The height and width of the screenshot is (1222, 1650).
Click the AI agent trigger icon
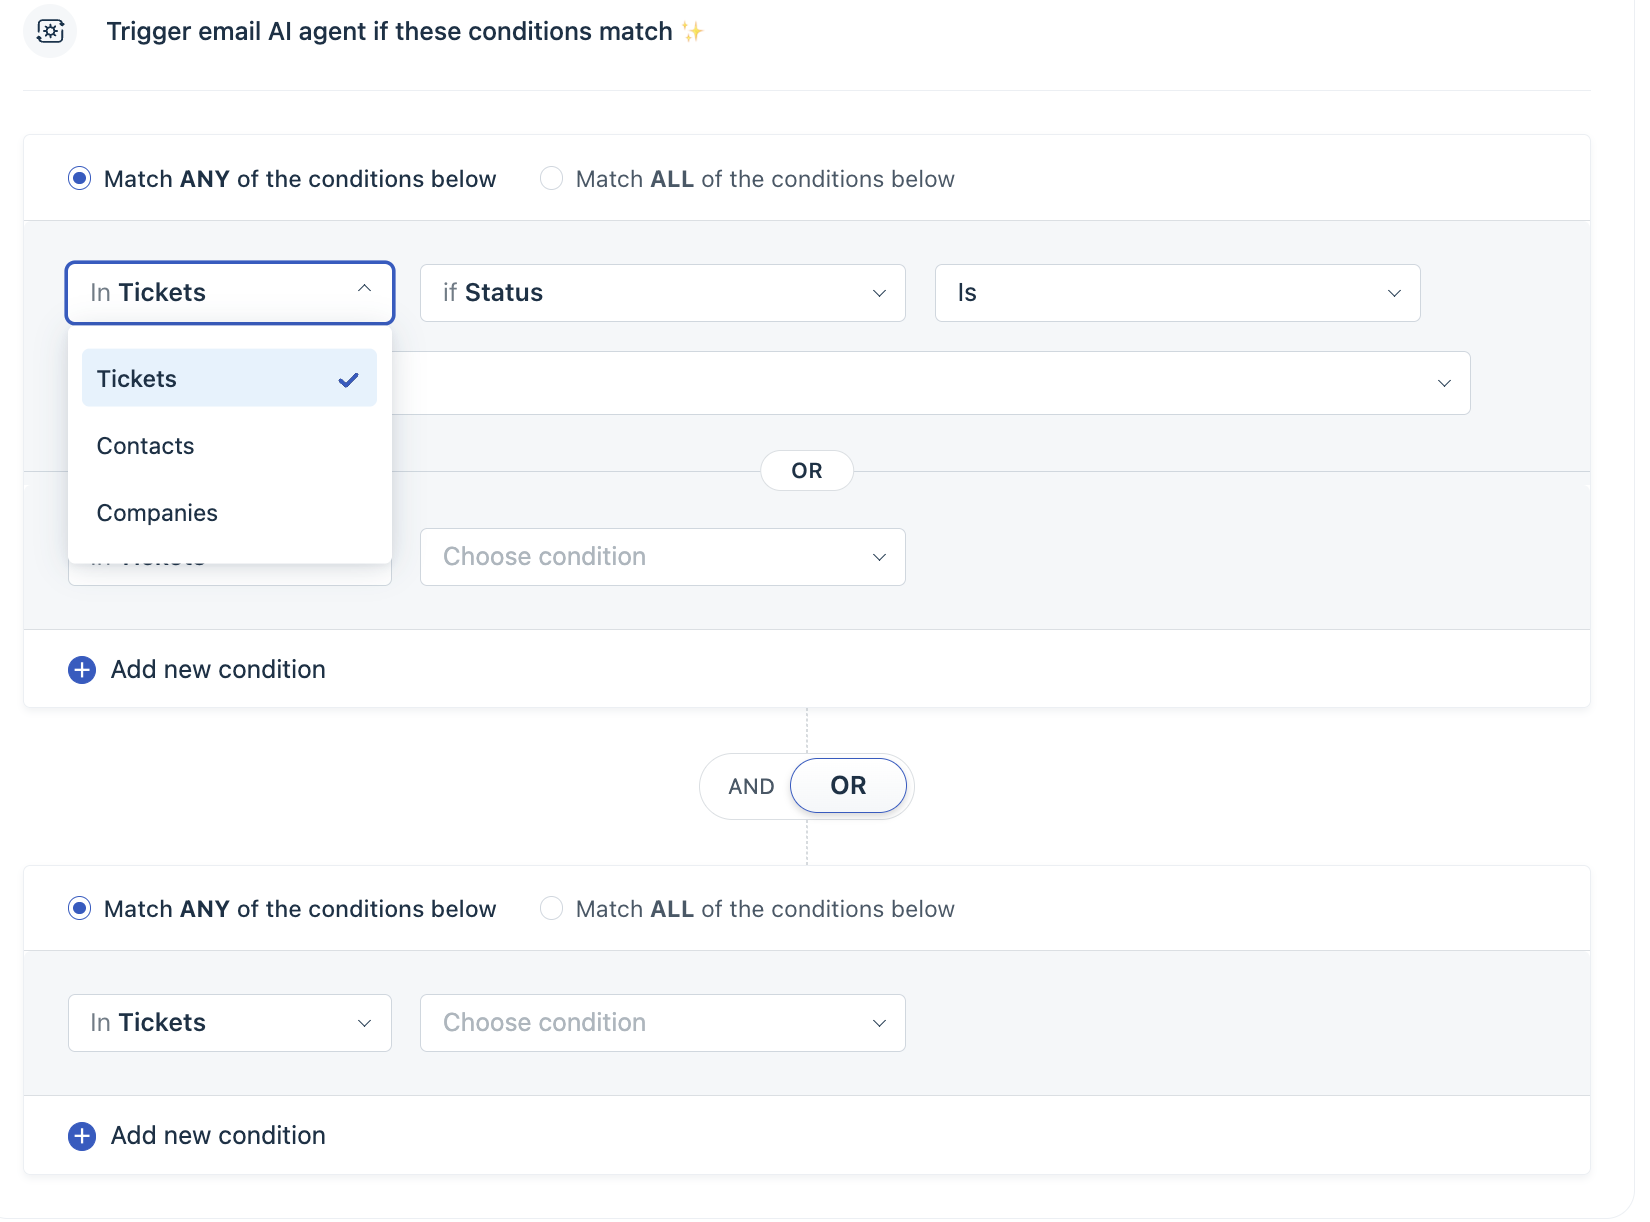[x=50, y=31]
